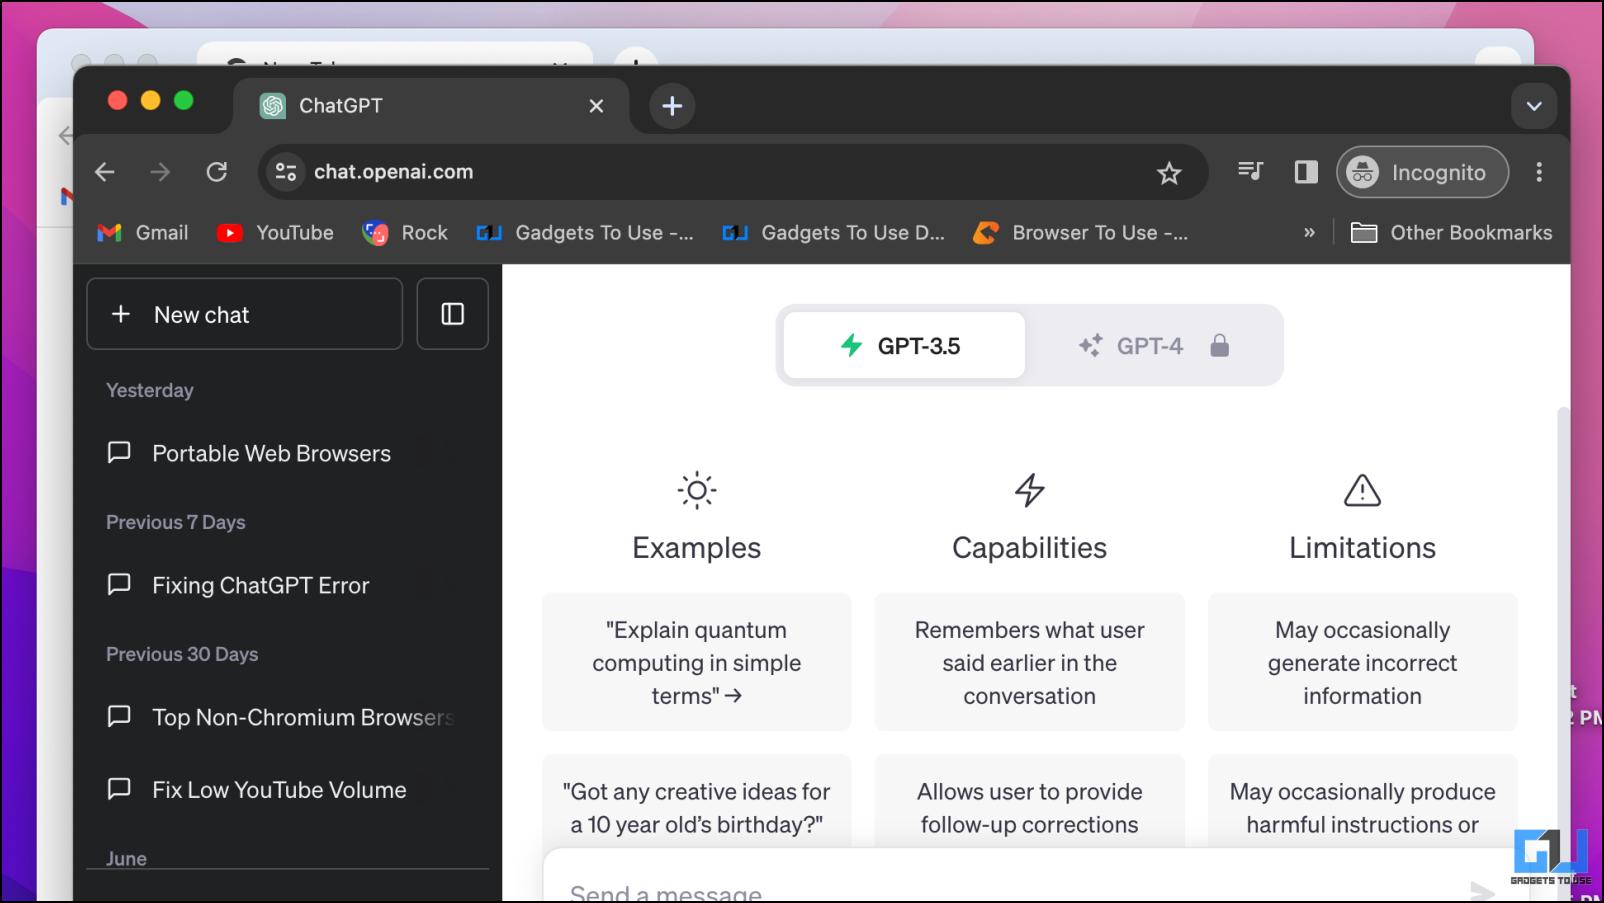This screenshot has width=1604, height=903.
Task: Select the locked GPT-4 model tab
Action: pos(1152,345)
